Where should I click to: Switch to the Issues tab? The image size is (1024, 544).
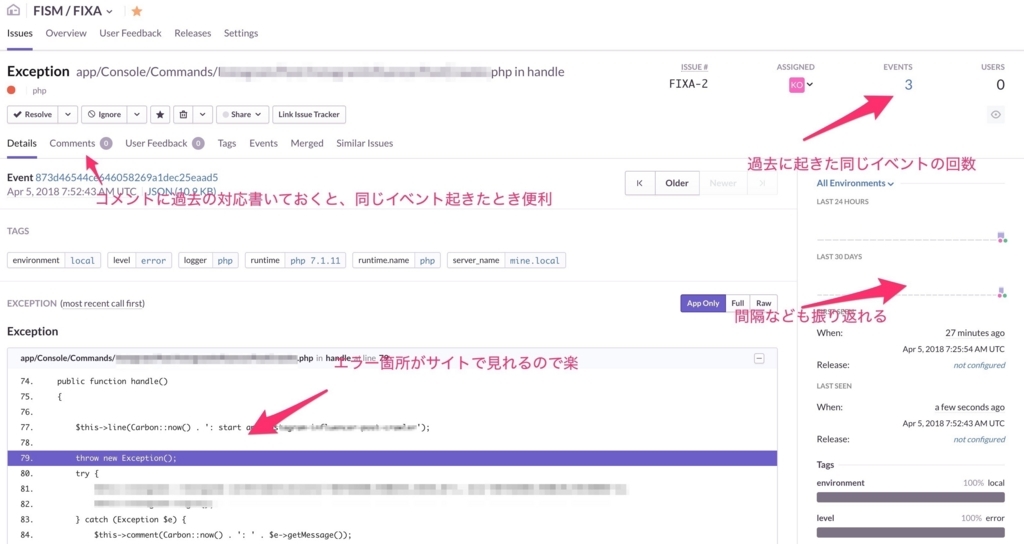point(20,33)
